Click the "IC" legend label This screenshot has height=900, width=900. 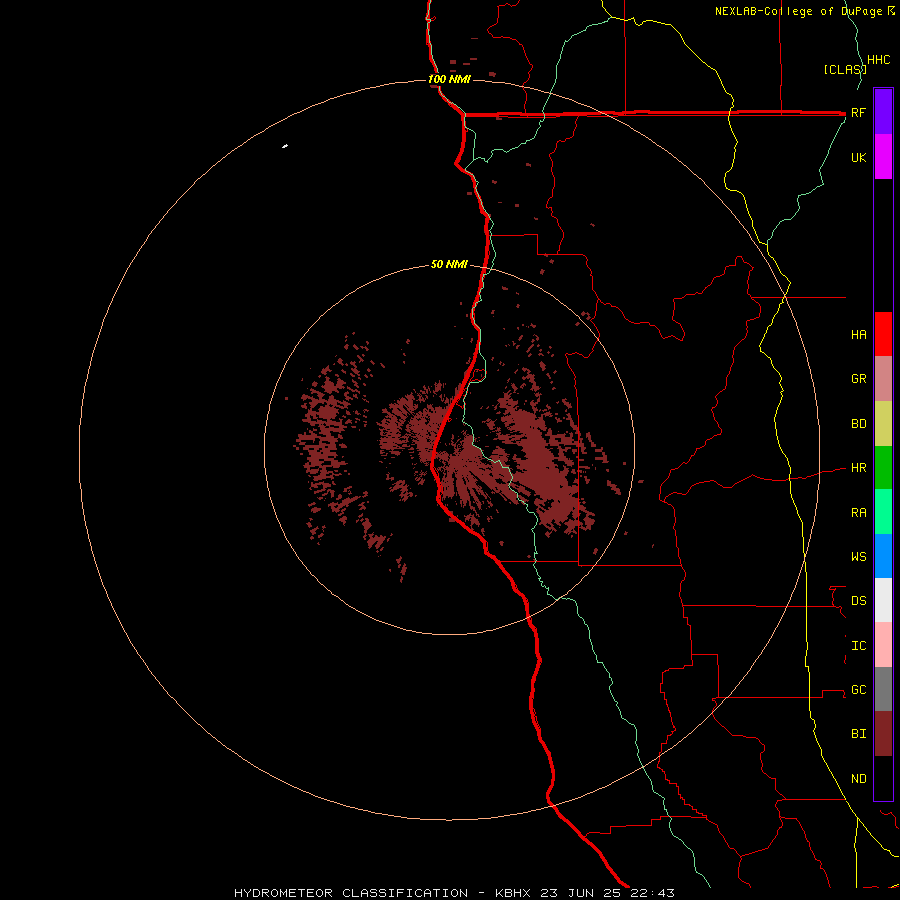pyautogui.click(x=858, y=646)
